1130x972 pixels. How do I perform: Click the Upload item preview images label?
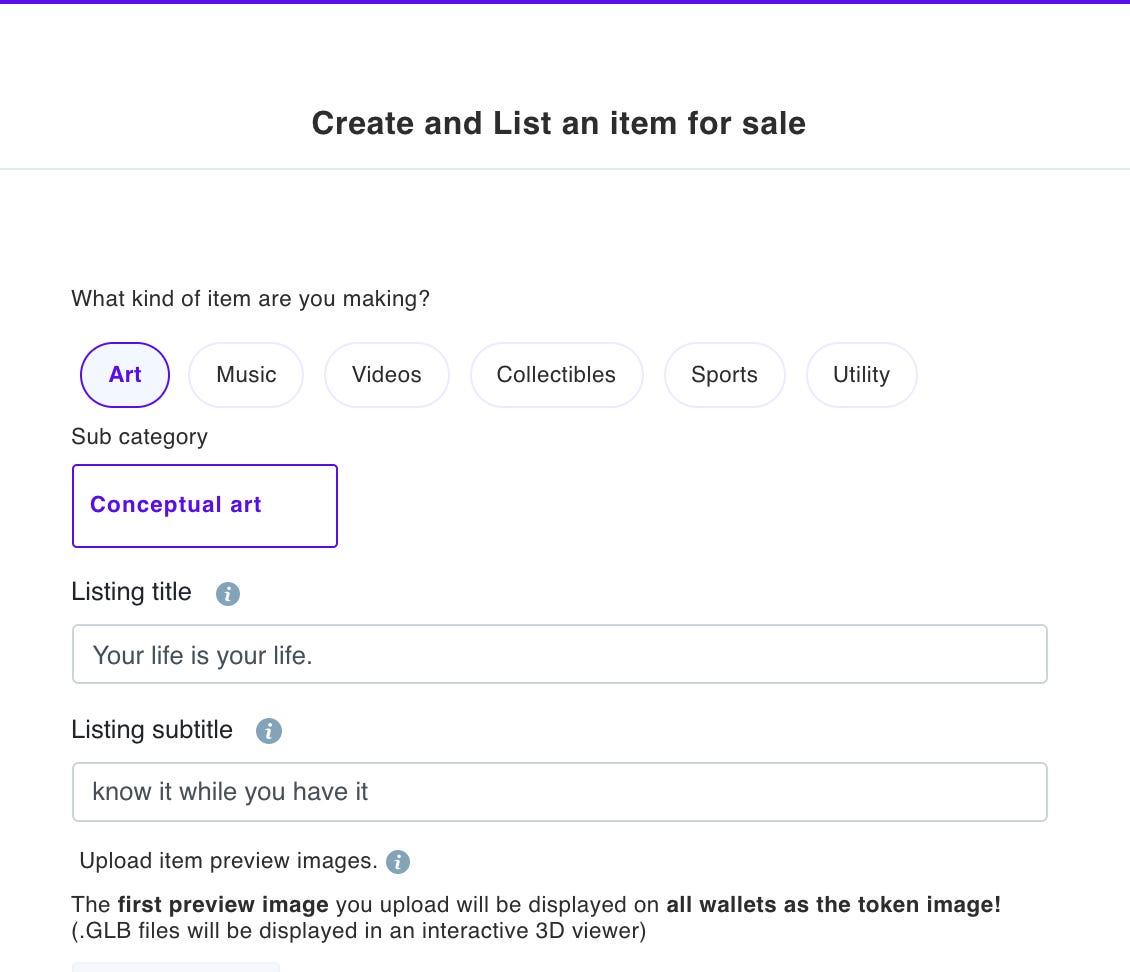(x=228, y=861)
